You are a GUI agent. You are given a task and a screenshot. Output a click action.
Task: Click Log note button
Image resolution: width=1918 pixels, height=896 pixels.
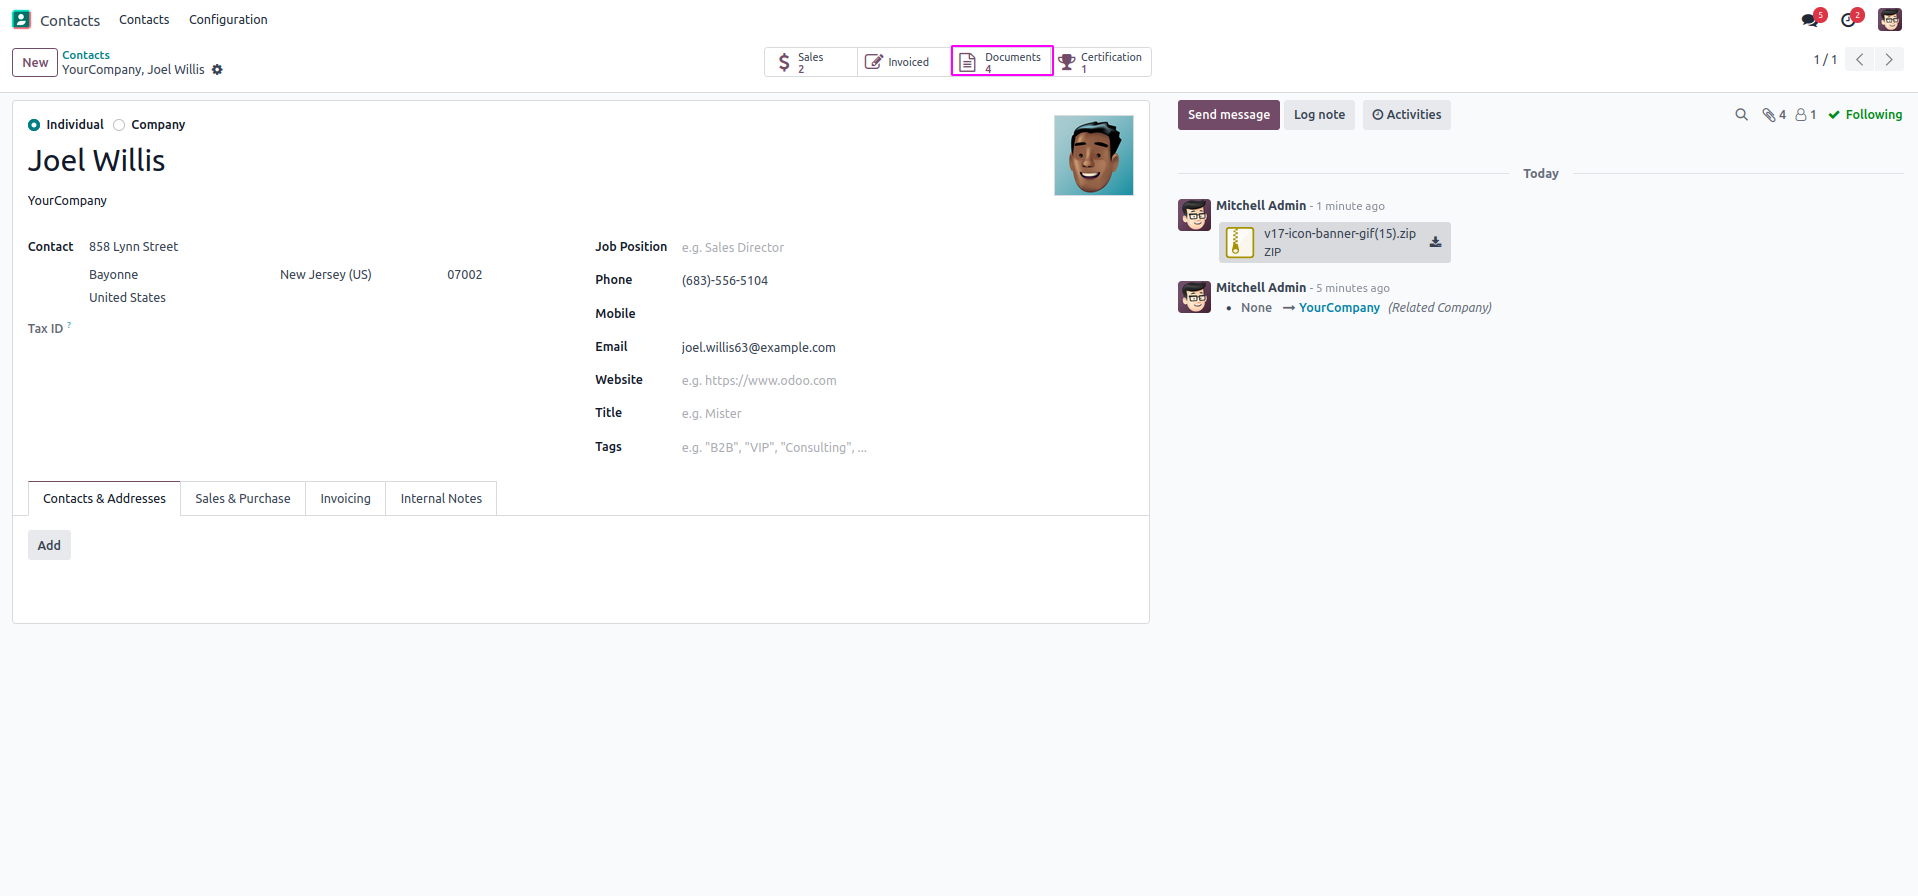tap(1319, 115)
